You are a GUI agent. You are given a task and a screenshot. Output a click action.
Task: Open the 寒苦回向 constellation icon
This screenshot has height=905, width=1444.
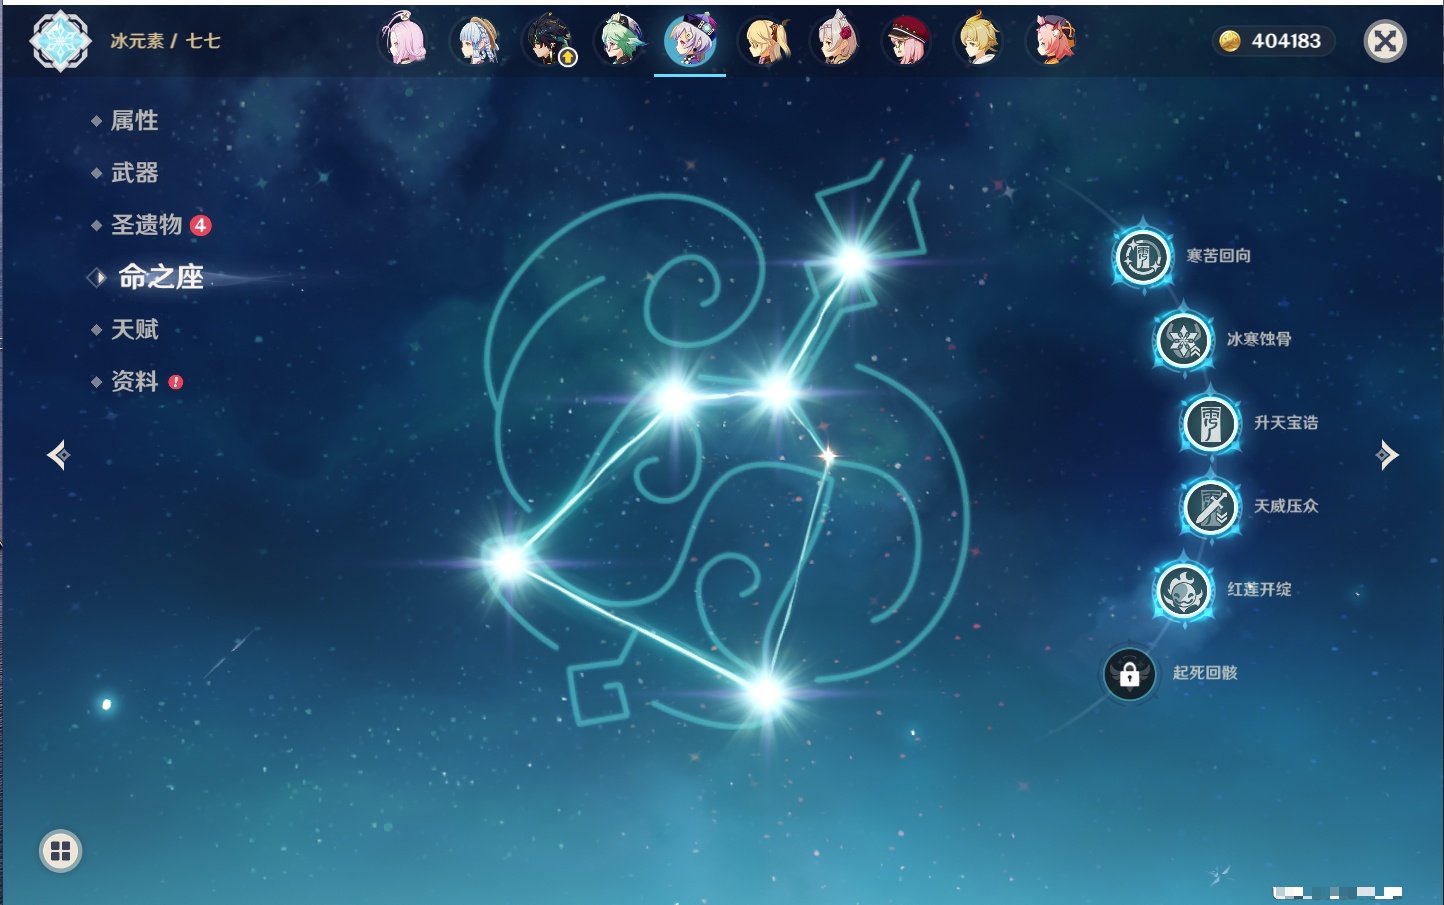point(1143,257)
